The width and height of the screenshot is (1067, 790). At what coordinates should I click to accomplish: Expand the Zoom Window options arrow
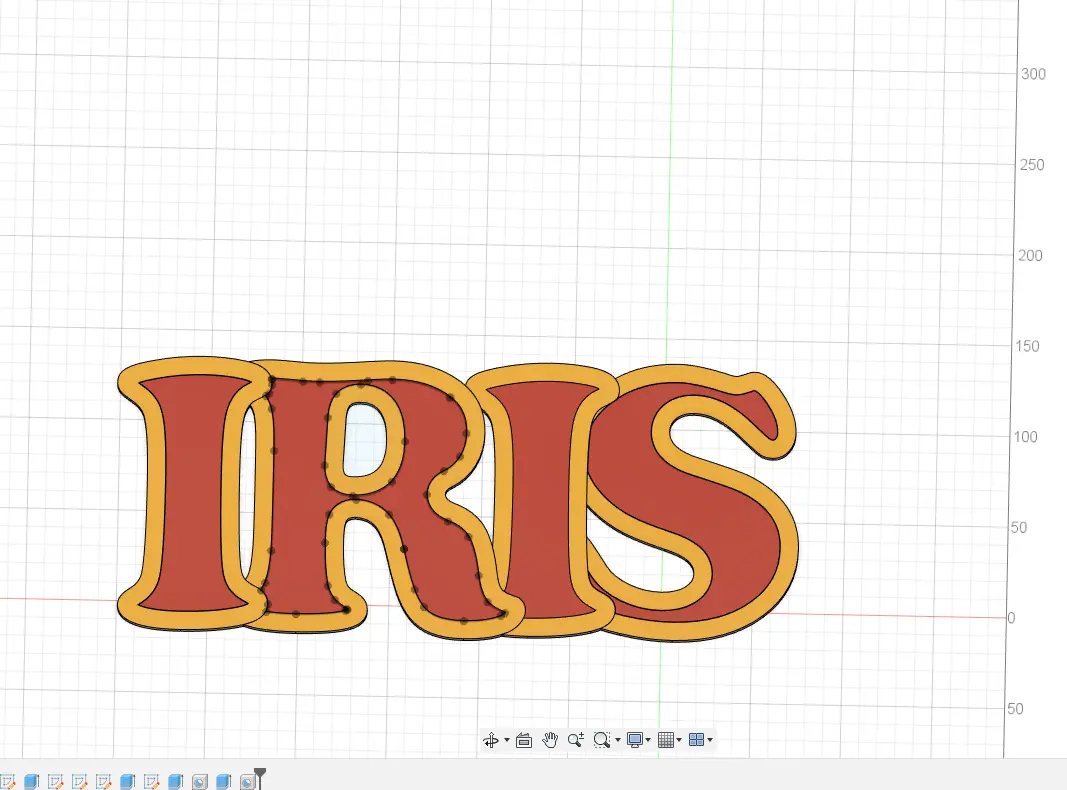618,740
